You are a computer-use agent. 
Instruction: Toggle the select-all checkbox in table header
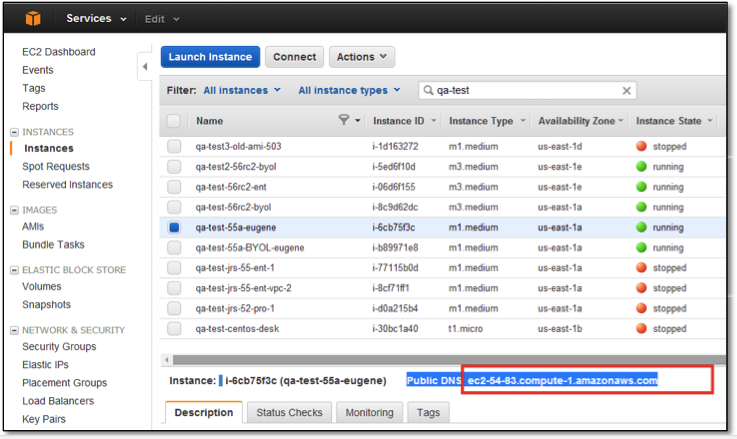[x=174, y=121]
